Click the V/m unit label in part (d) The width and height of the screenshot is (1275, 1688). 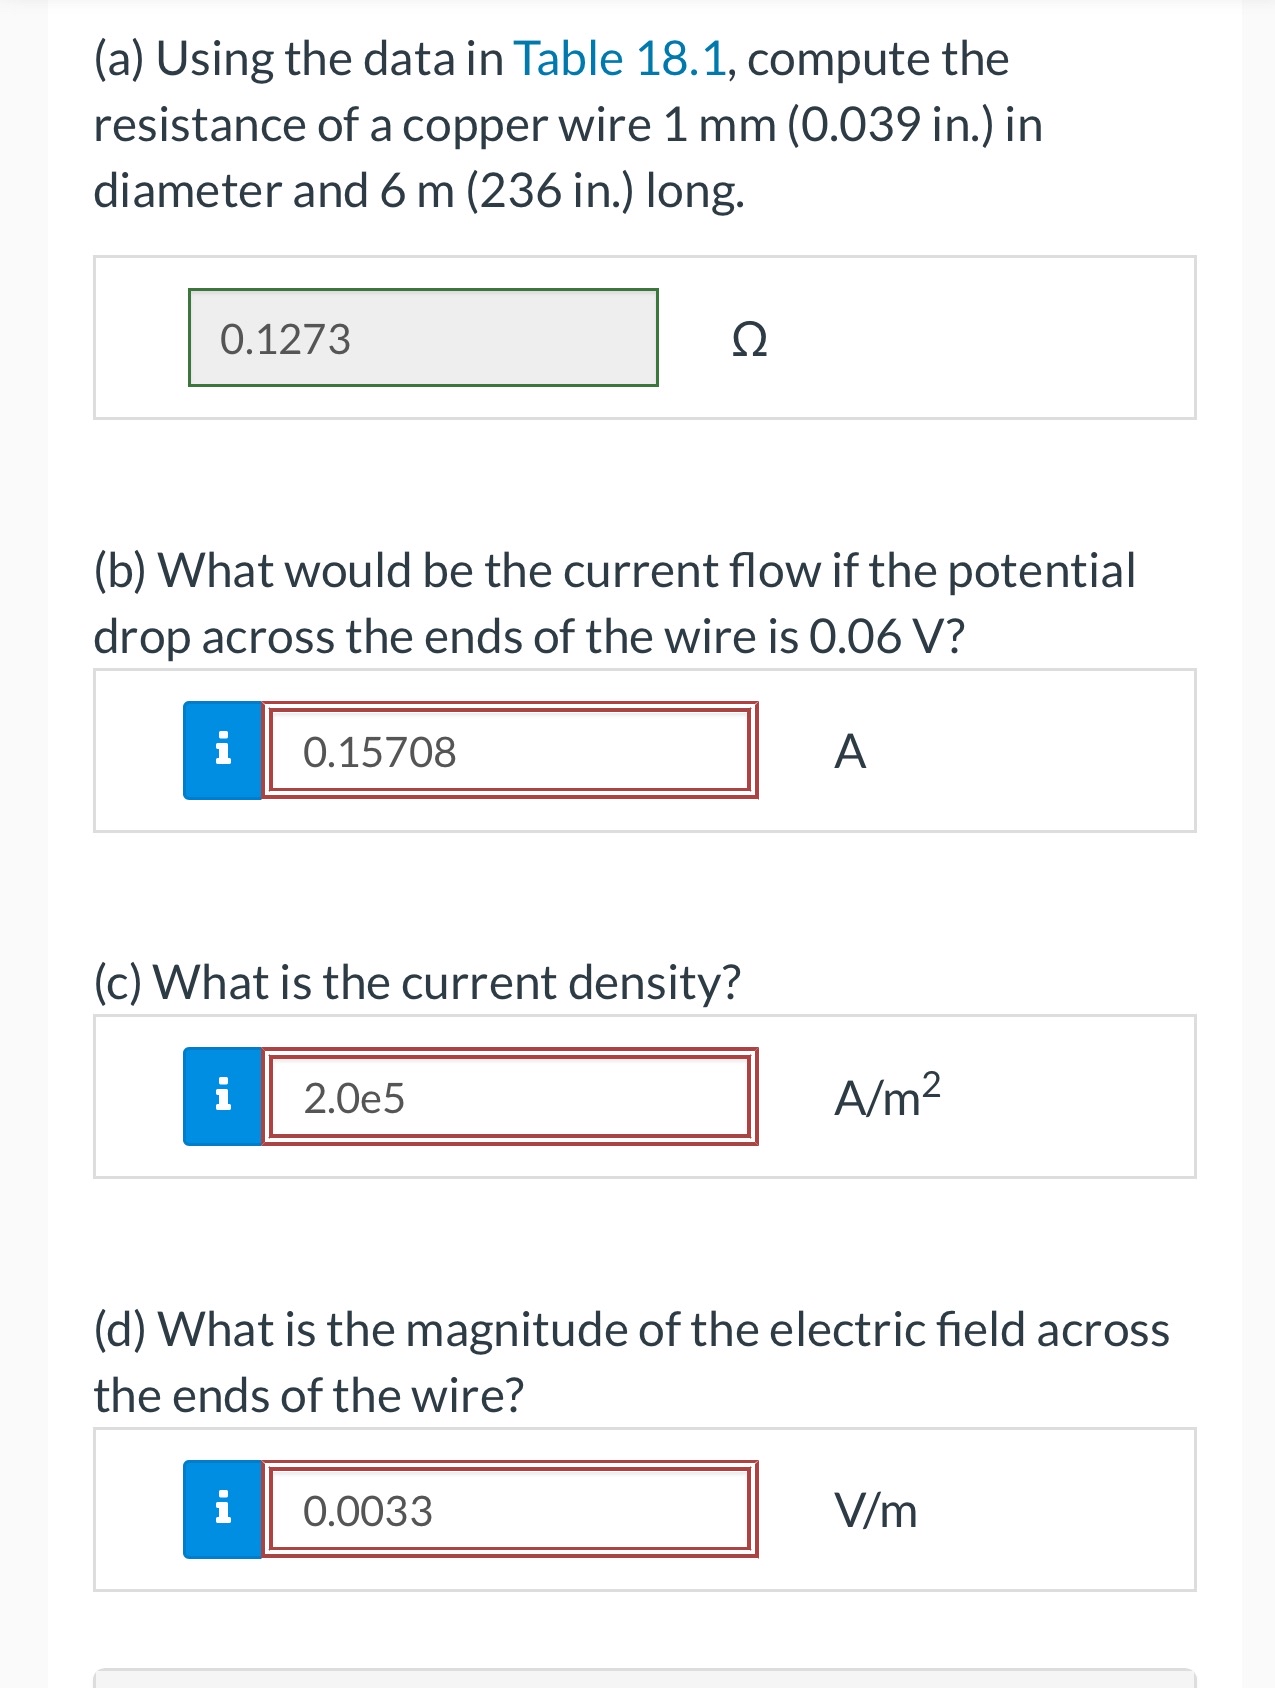coord(875,1511)
